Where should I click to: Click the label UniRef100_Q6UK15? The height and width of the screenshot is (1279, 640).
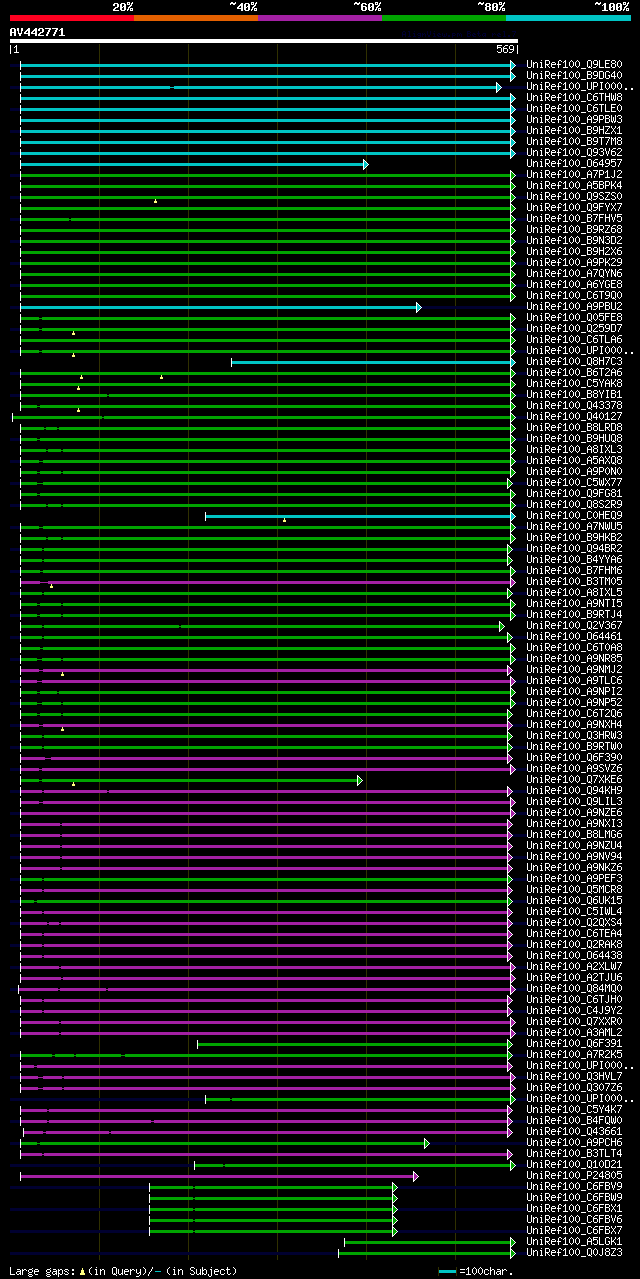point(574,901)
